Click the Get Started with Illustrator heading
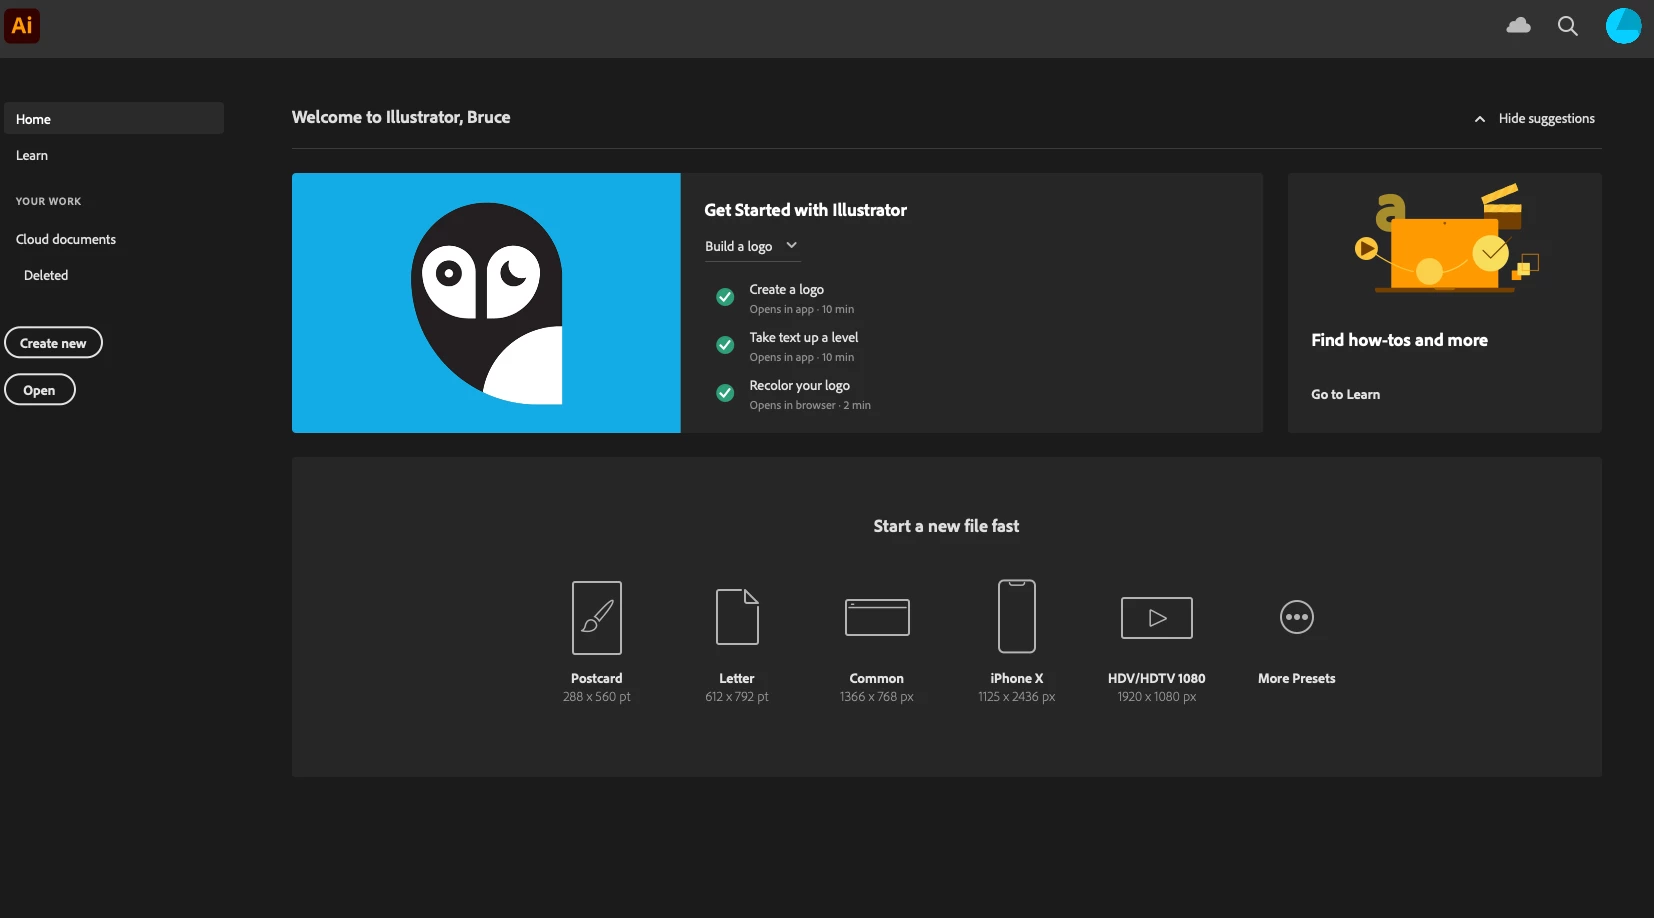This screenshot has height=918, width=1654. (806, 210)
